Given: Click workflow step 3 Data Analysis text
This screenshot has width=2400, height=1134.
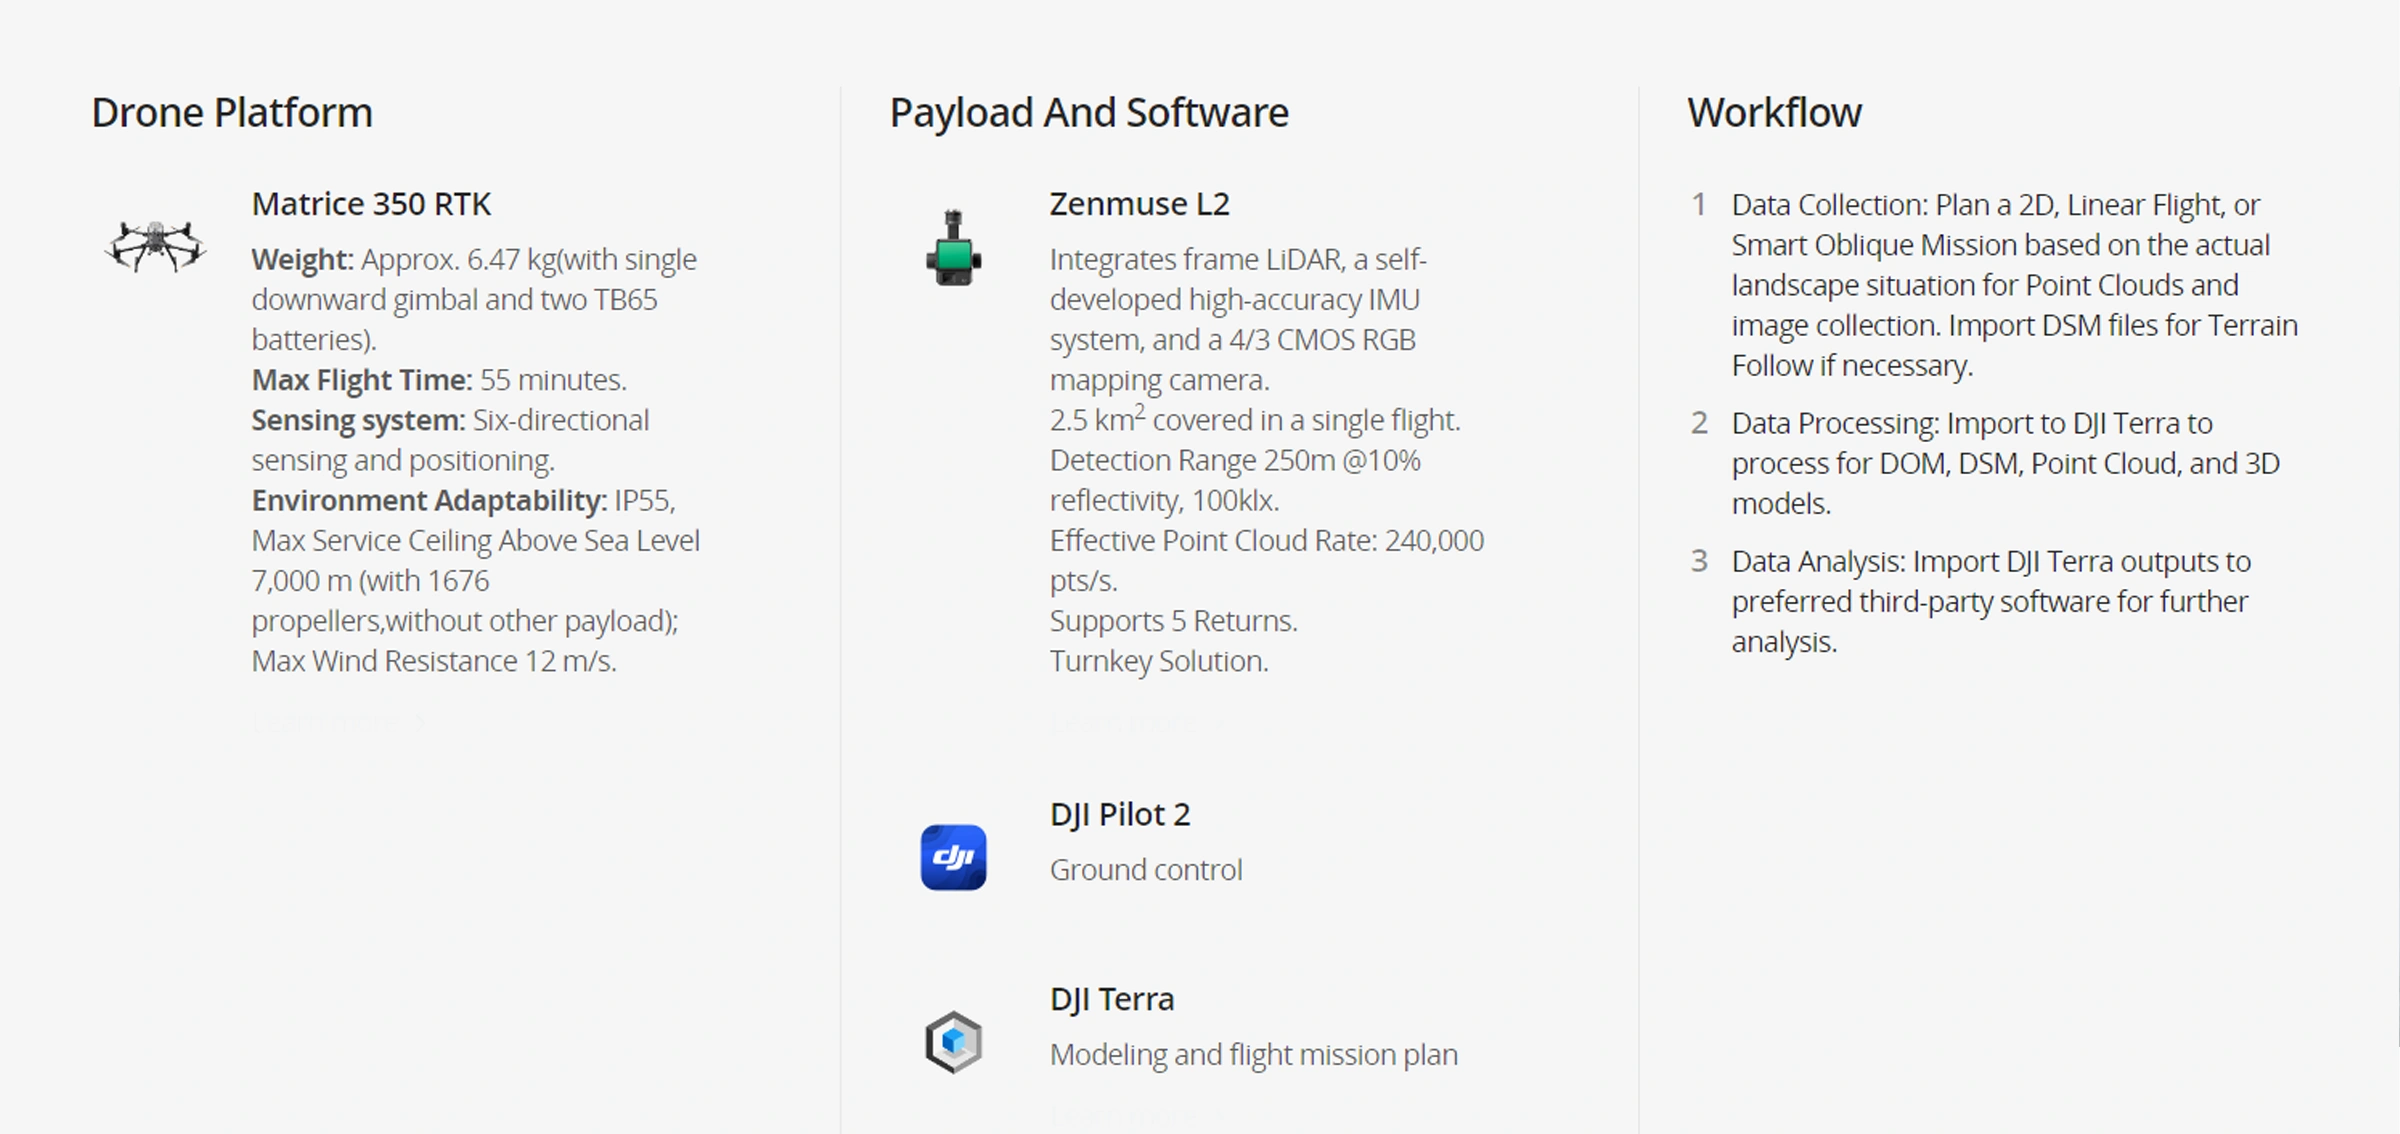Looking at the screenshot, I should 1990,601.
